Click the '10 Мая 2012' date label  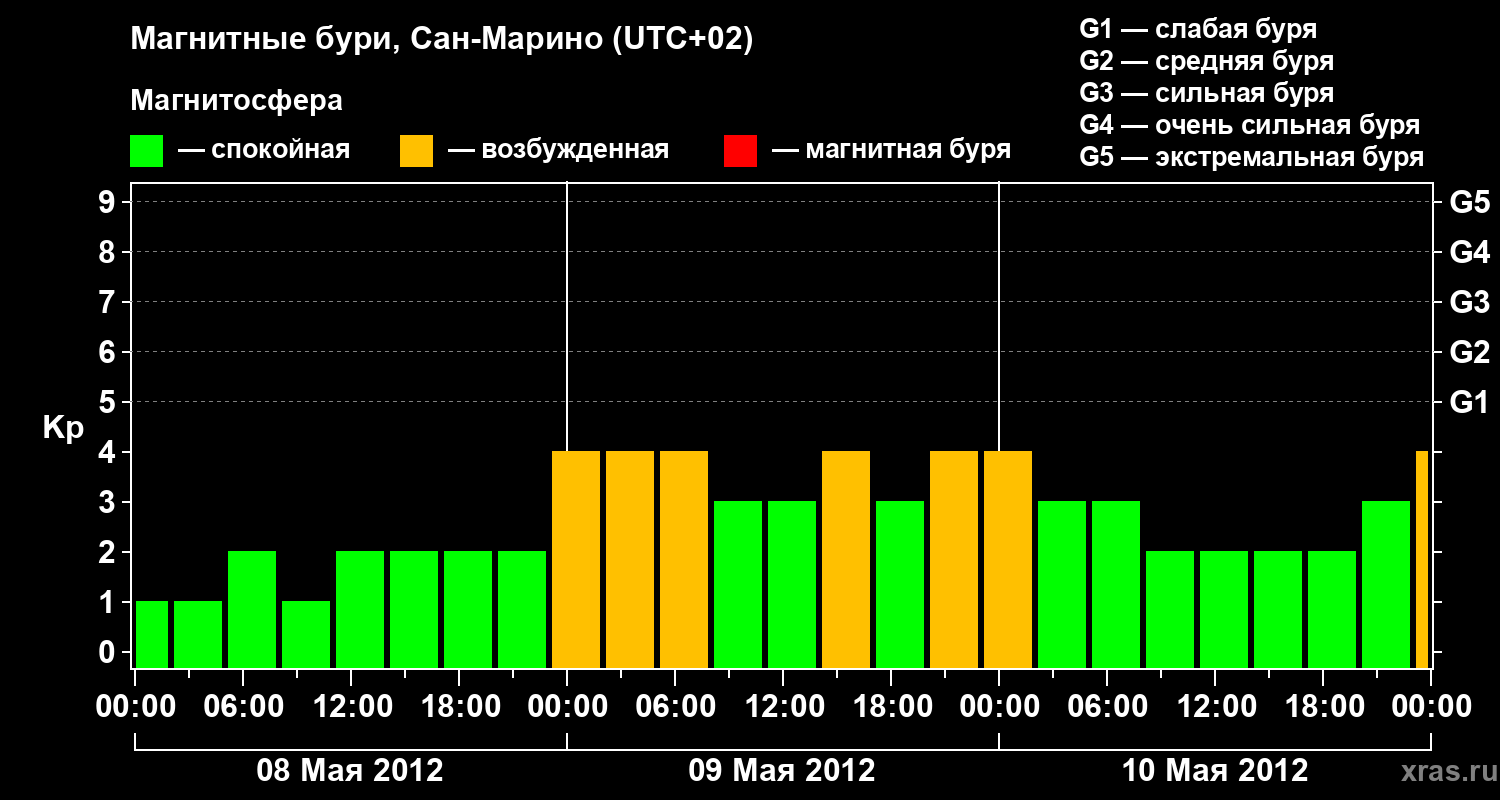click(1215, 770)
